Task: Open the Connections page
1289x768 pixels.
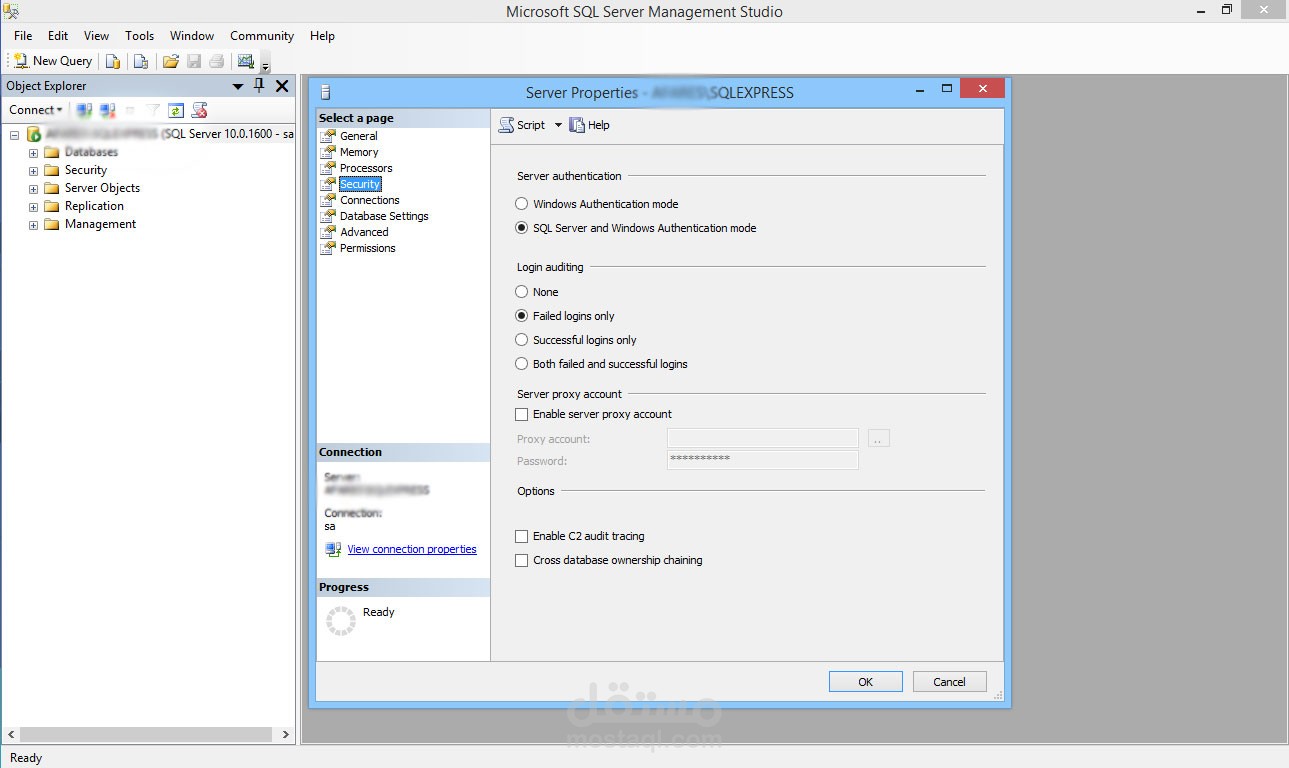Action: point(369,200)
